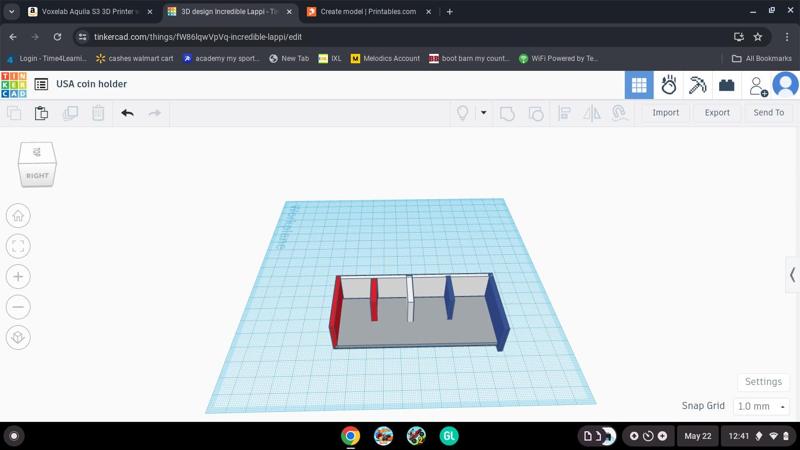Open the site information icon in address bar
Image resolution: width=800 pixels, height=450 pixels.
[83, 37]
